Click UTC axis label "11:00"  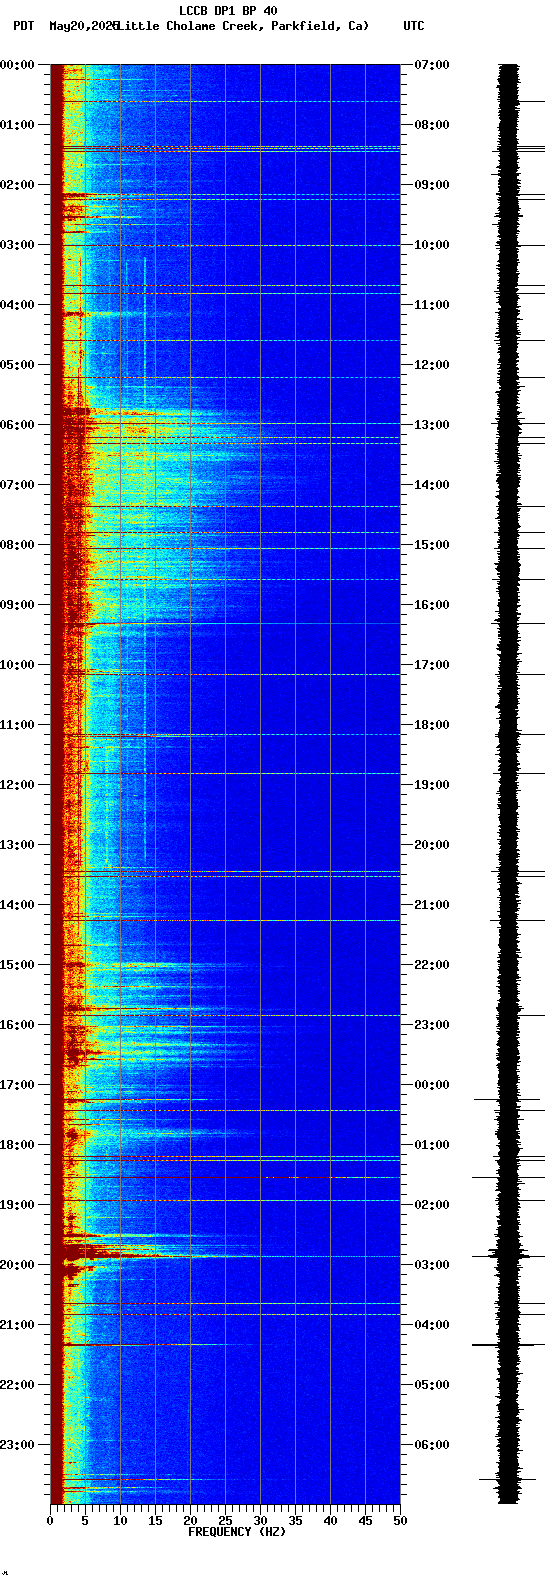click(x=432, y=305)
